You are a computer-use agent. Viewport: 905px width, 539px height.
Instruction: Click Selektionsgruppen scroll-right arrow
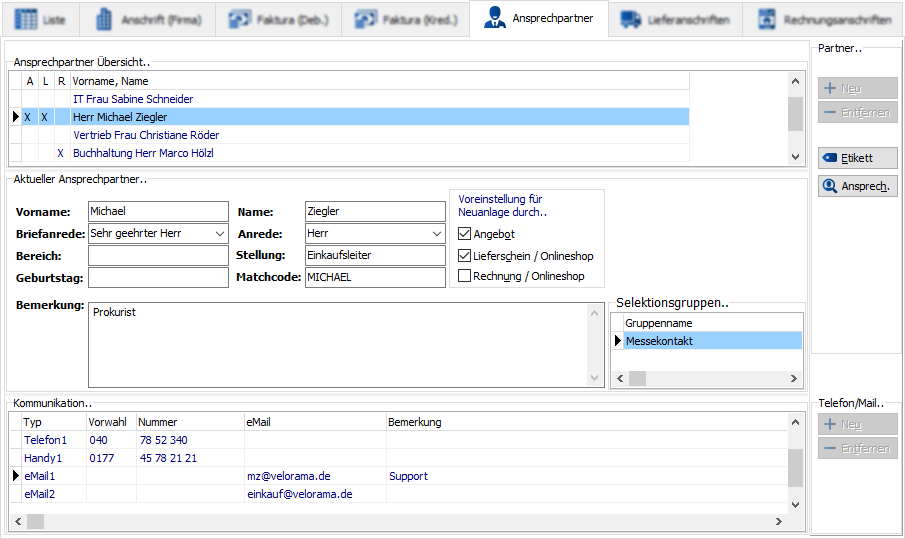click(x=794, y=379)
